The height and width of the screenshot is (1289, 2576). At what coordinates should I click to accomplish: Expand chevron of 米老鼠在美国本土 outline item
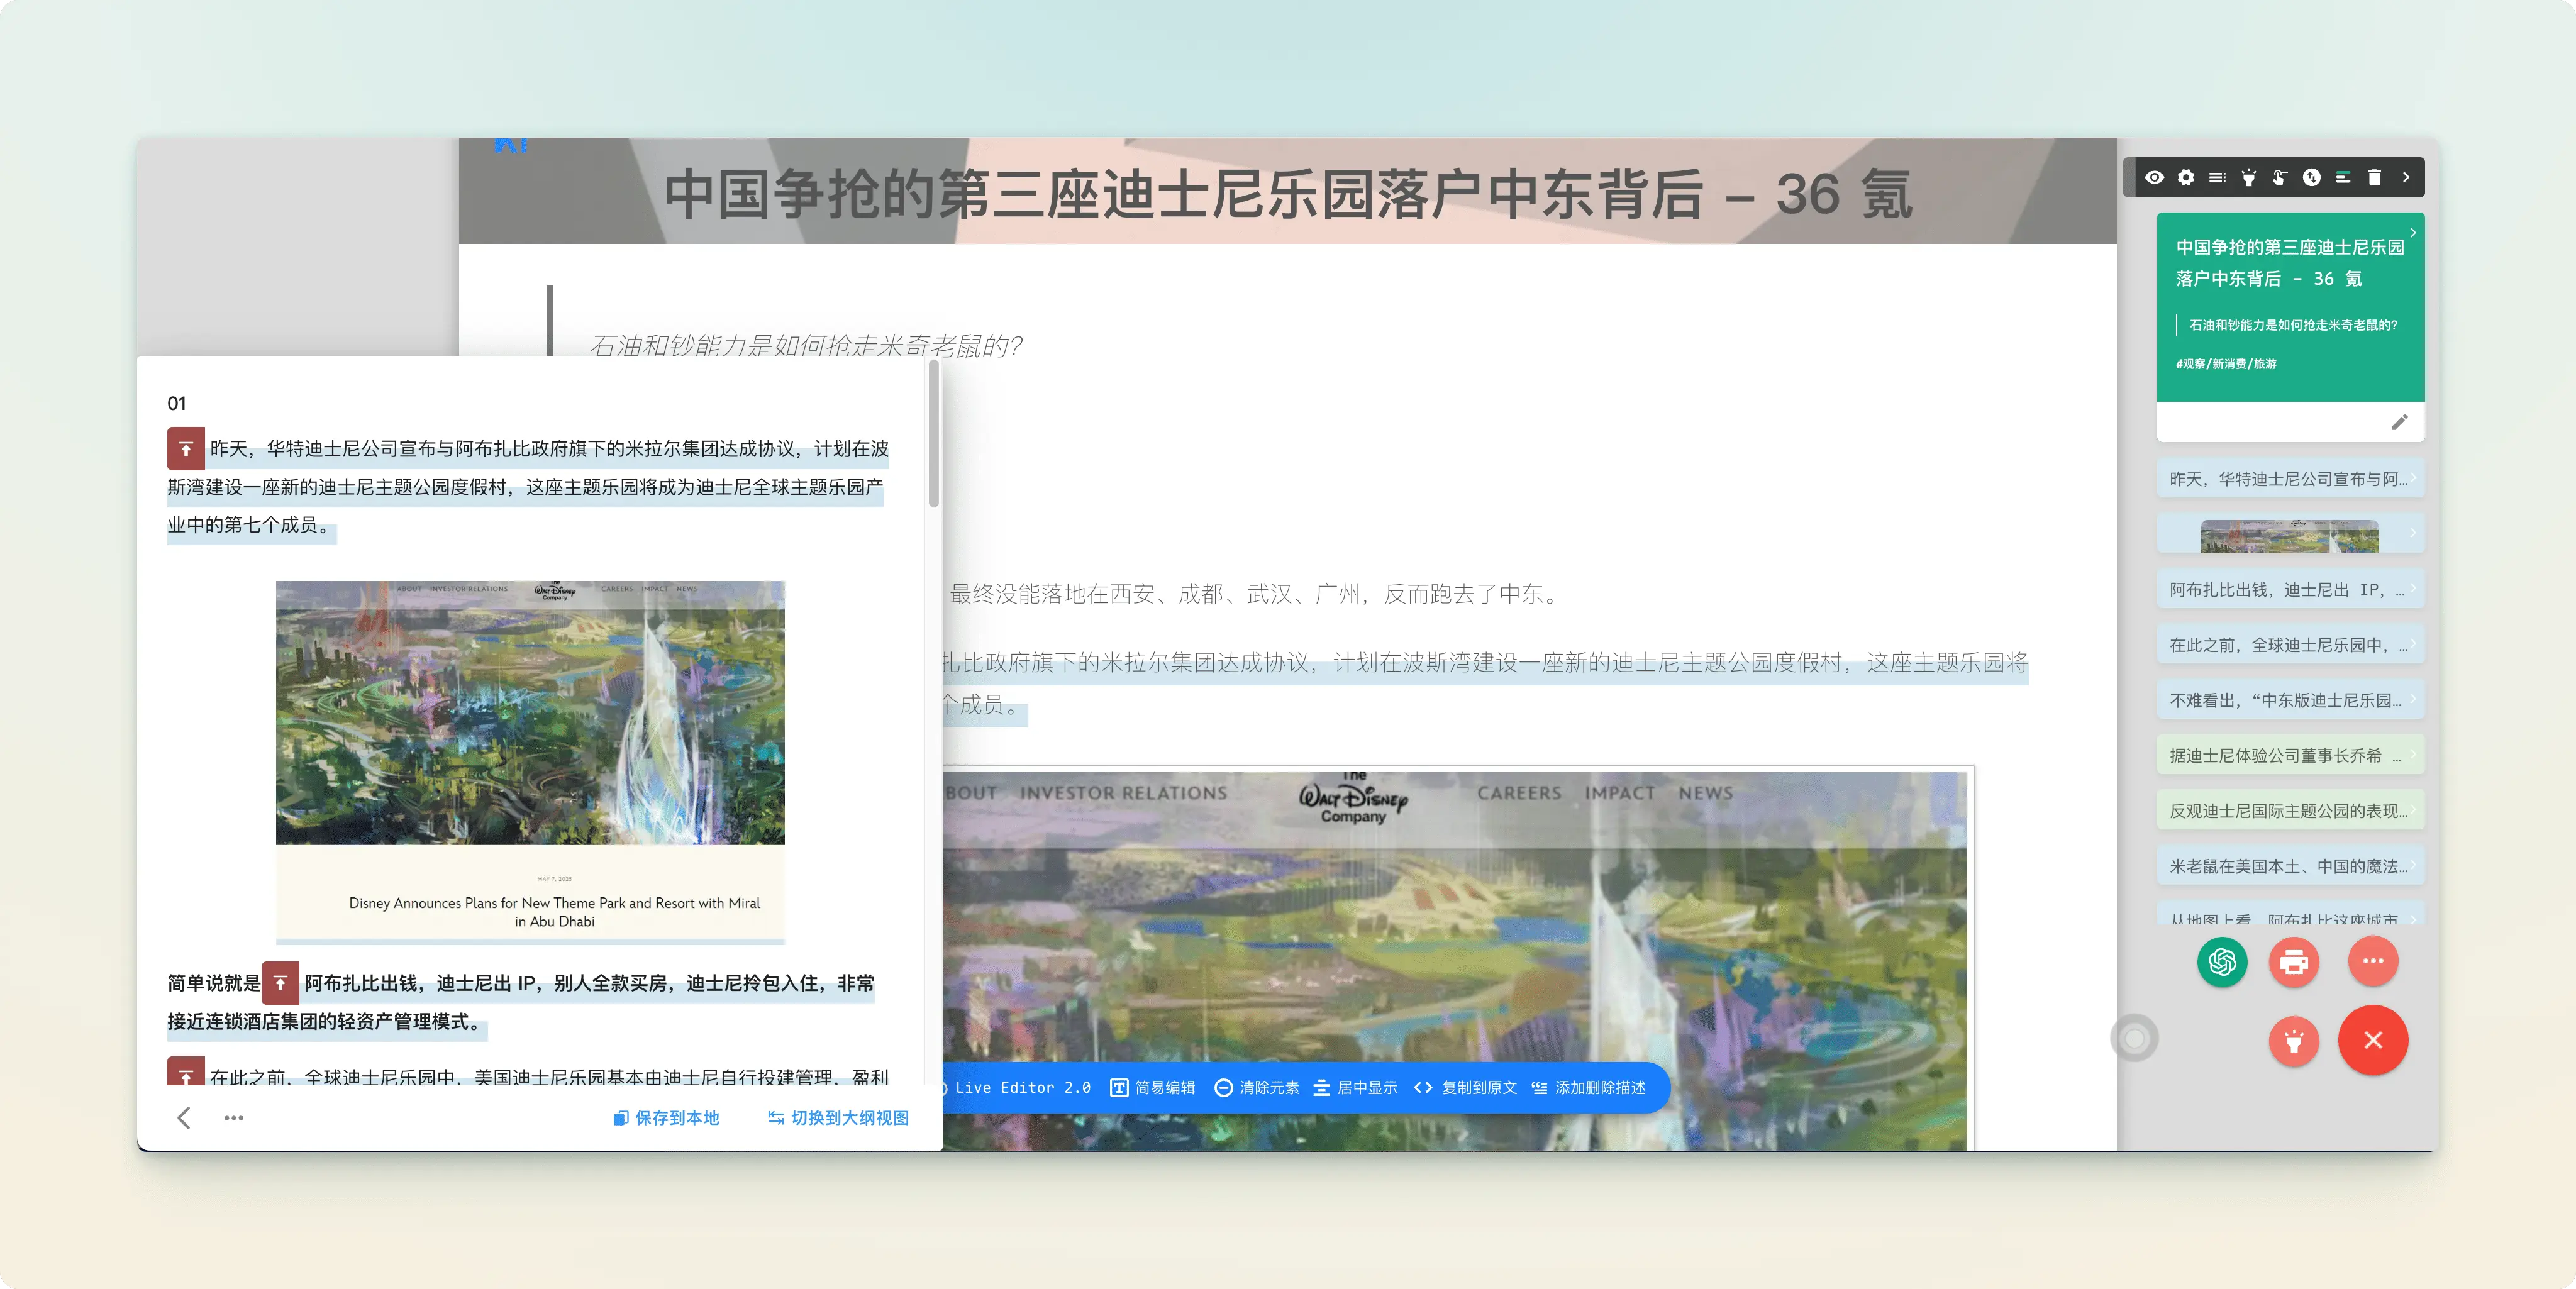(x=2413, y=864)
